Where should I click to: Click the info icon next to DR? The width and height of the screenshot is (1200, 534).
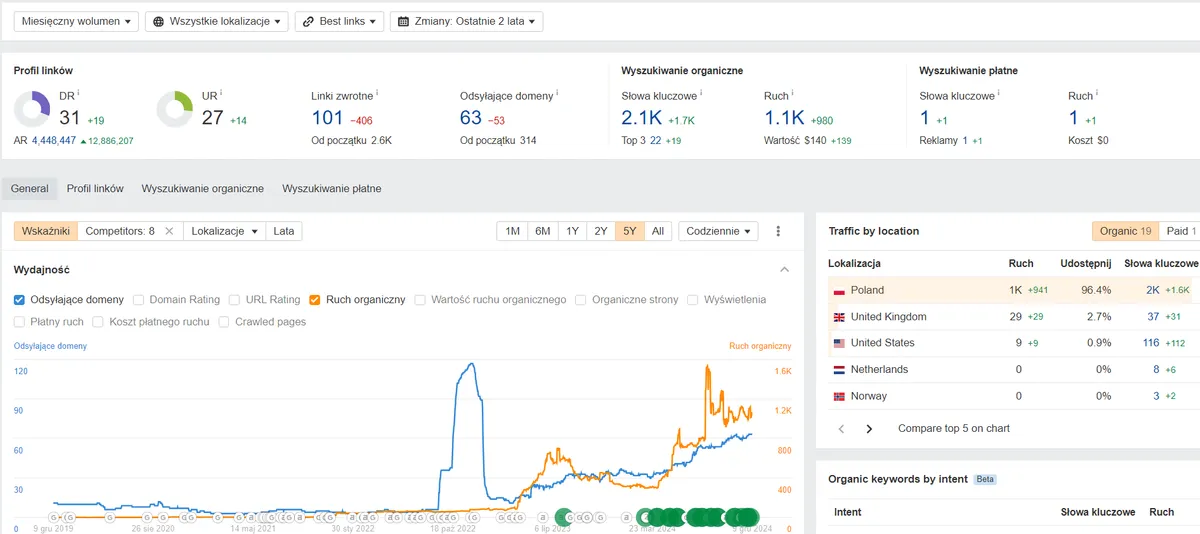point(78,94)
